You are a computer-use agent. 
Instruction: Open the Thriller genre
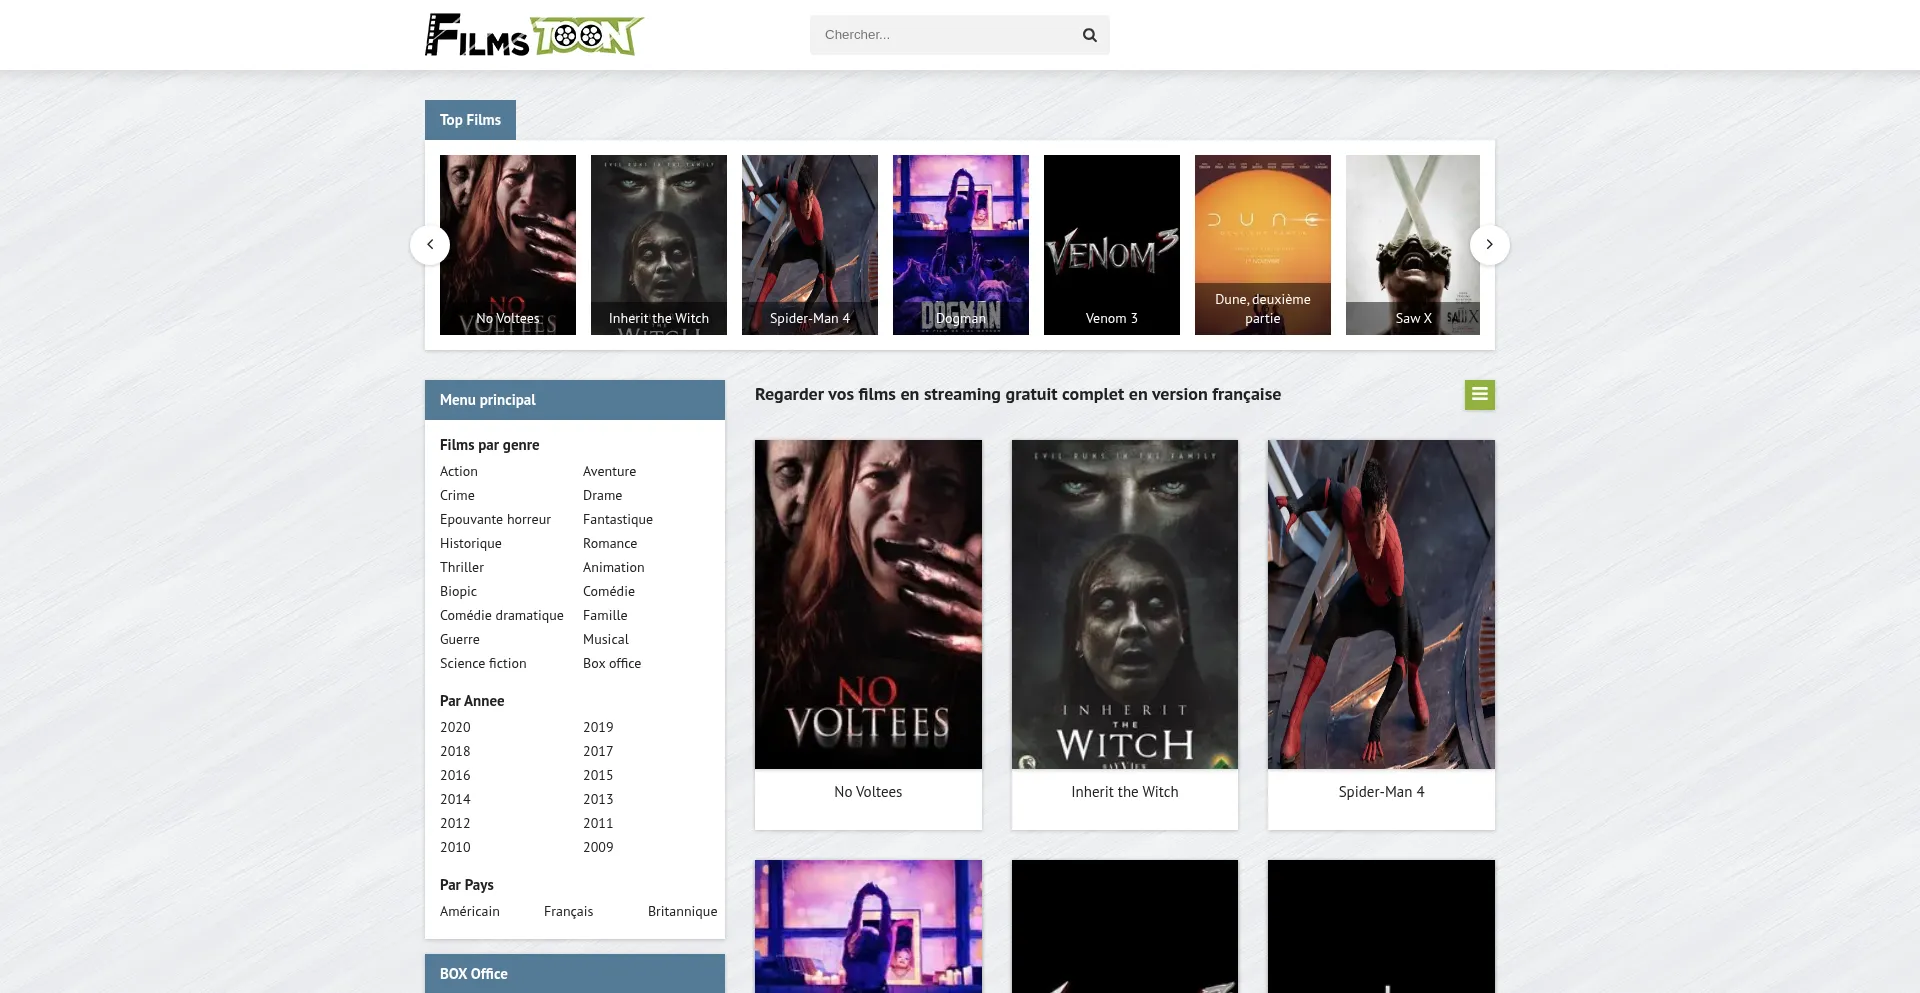tap(462, 568)
